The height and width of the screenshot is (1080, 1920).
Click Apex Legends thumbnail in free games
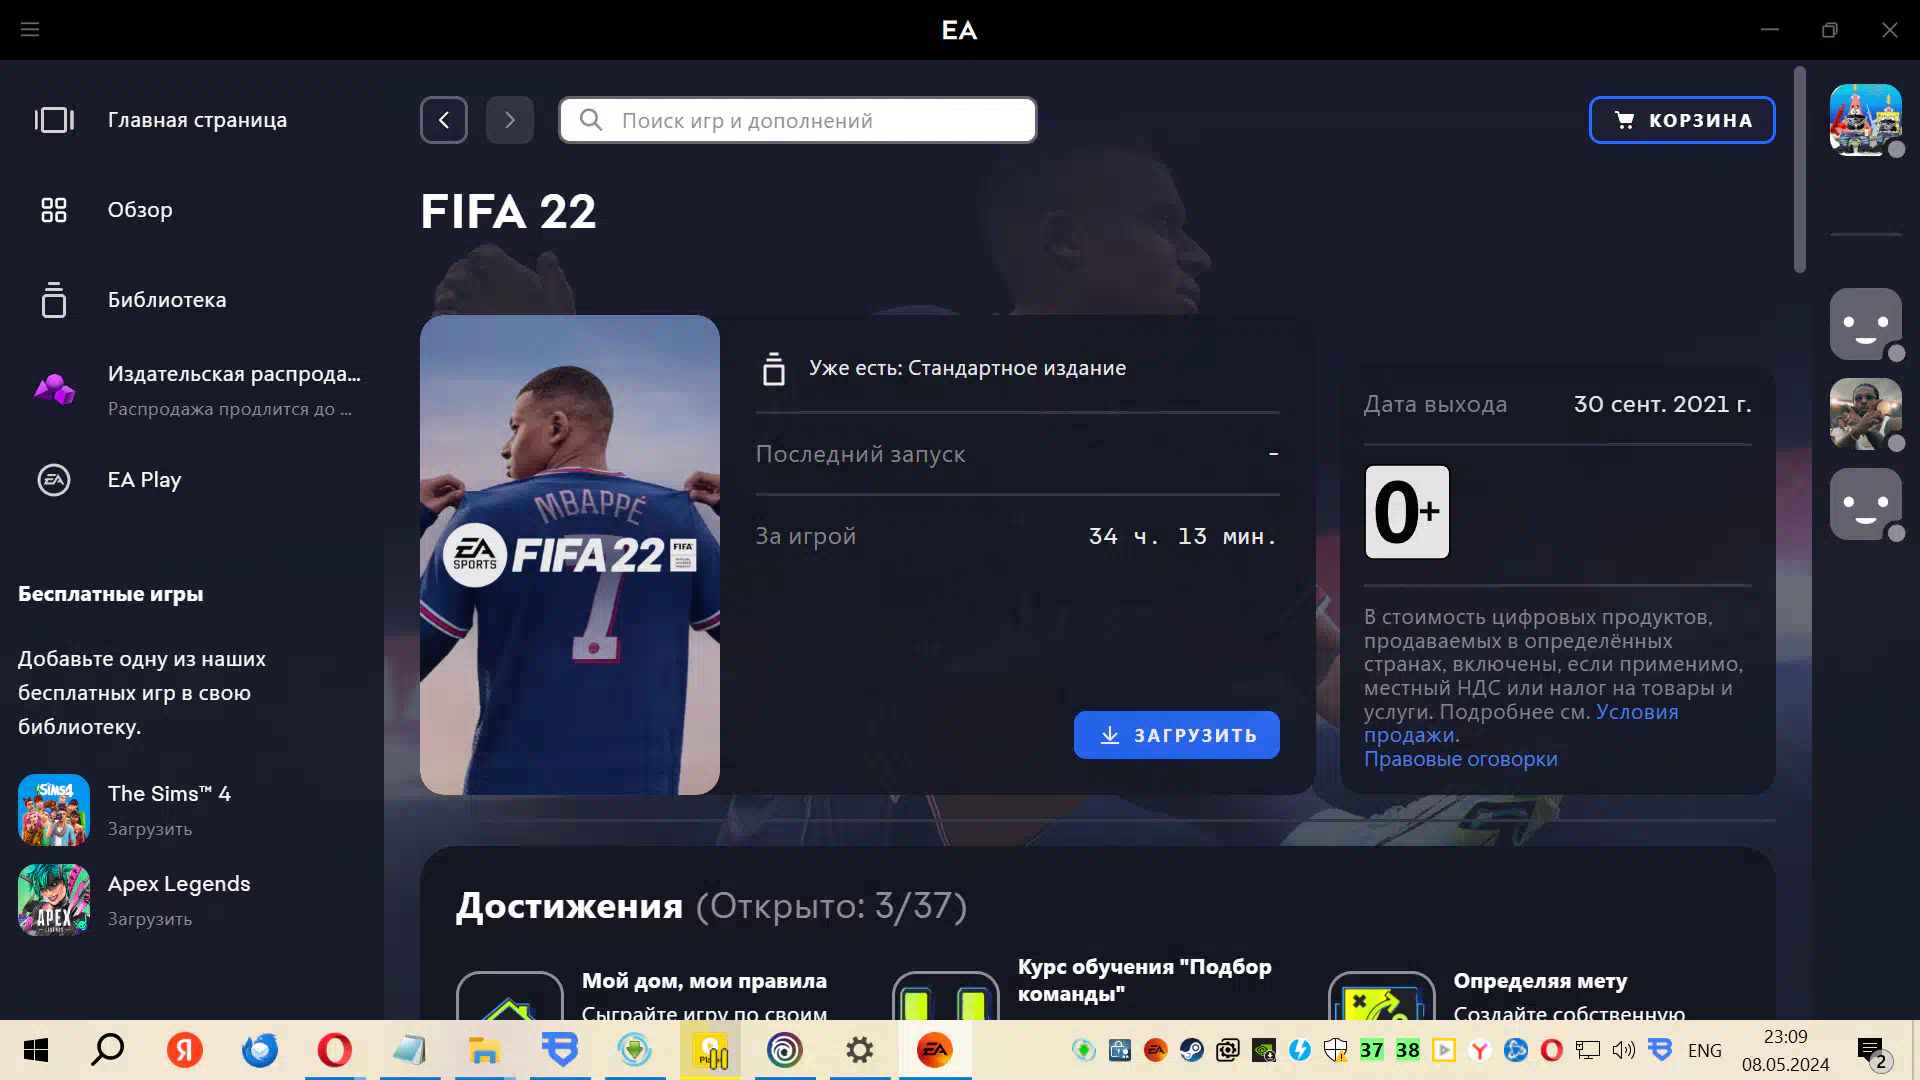[x=54, y=900]
